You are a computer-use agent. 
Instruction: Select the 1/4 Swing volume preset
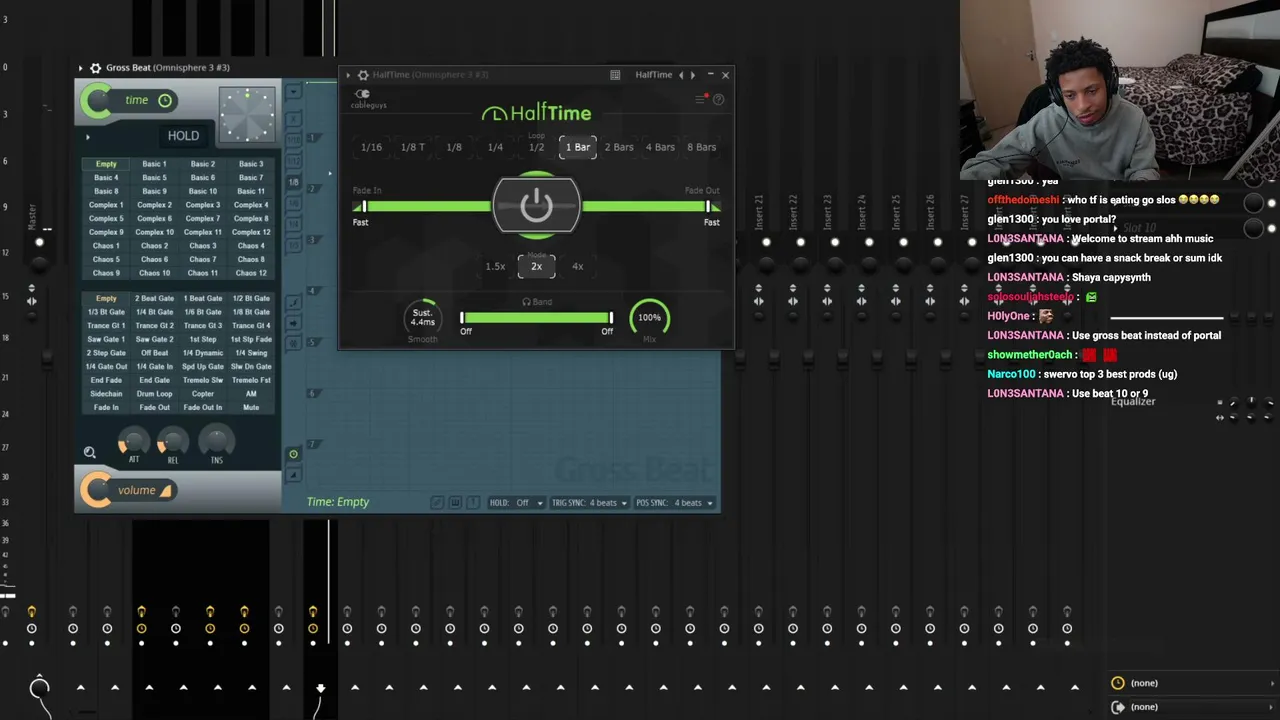(x=251, y=353)
